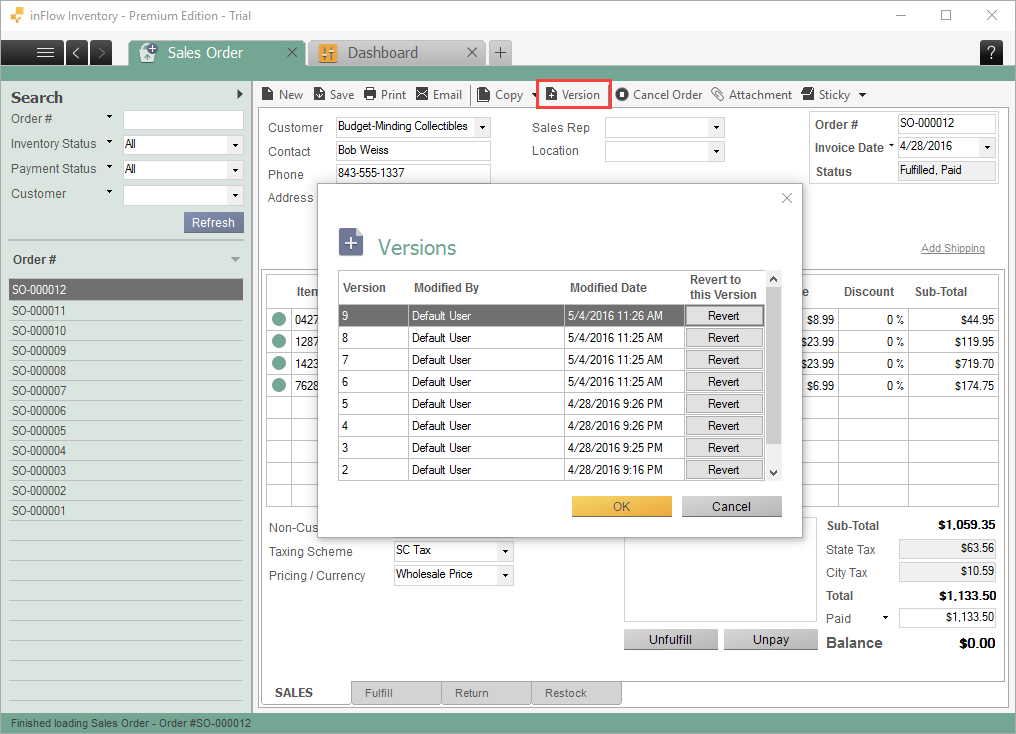Click the Add Shipping link
Viewport: 1016px width, 734px height.
pyautogui.click(x=951, y=247)
